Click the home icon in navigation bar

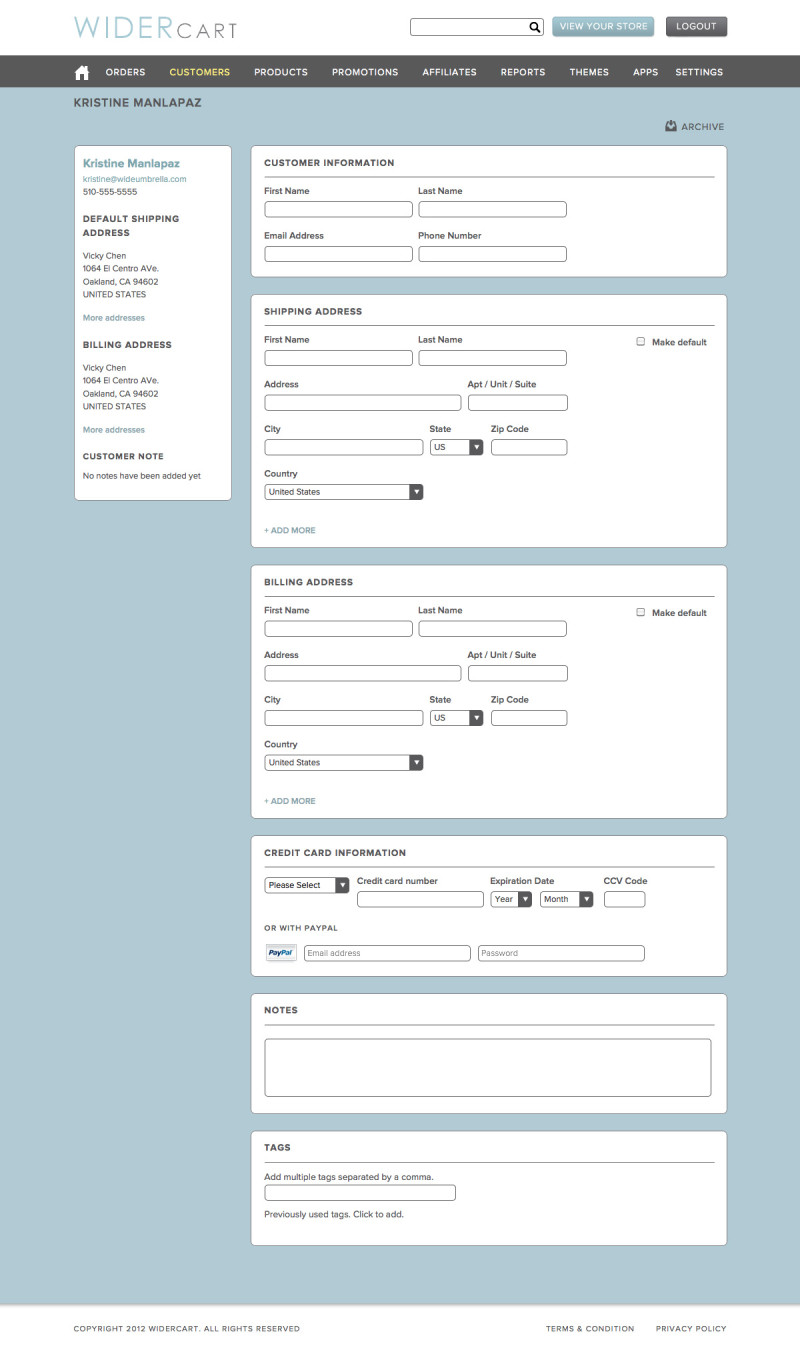click(82, 72)
